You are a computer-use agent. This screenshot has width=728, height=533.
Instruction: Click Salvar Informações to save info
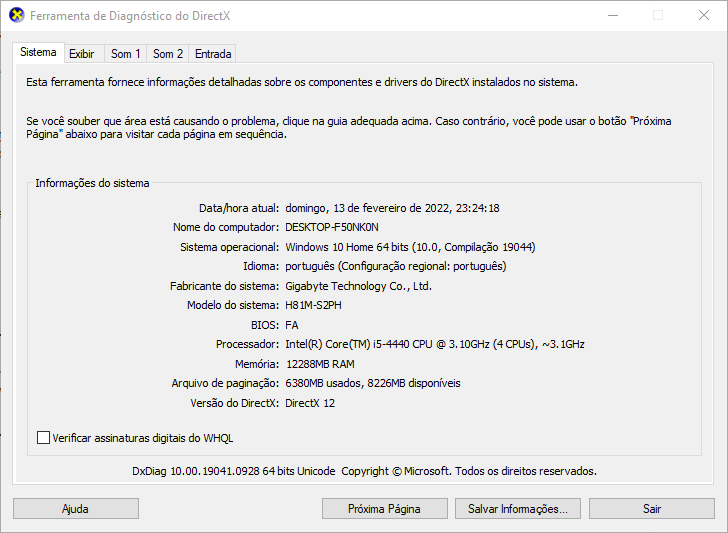518,509
